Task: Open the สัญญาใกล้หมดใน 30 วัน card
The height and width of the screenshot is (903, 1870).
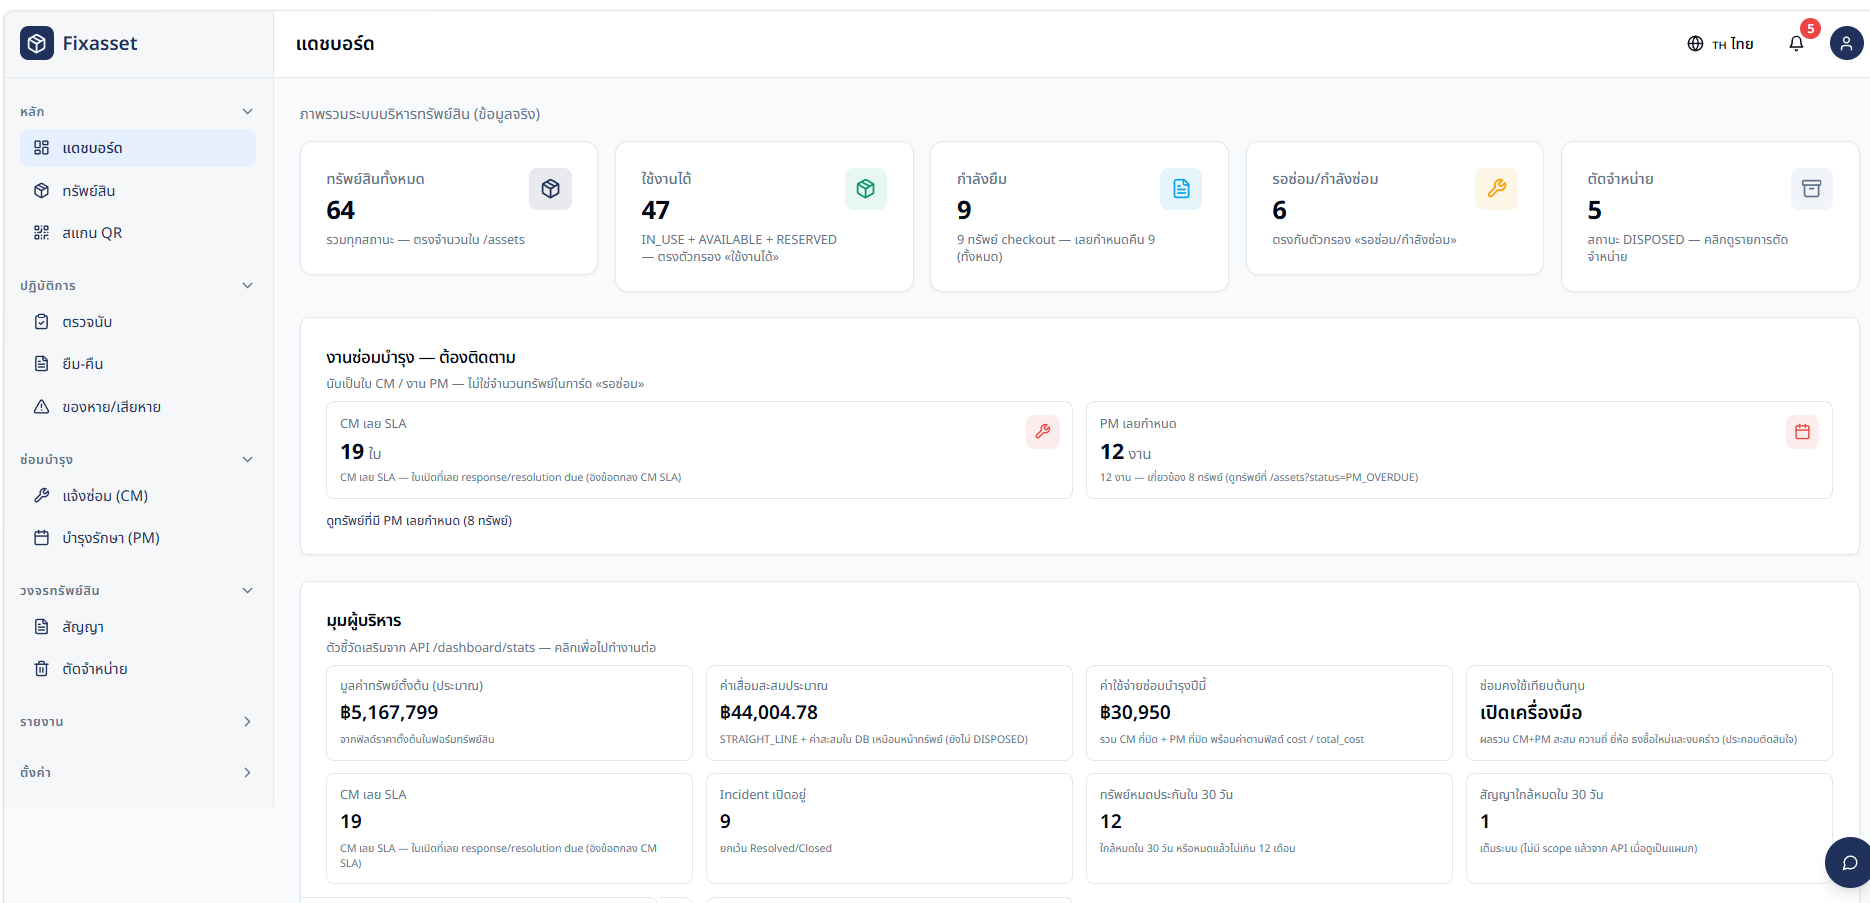Action: (1649, 829)
